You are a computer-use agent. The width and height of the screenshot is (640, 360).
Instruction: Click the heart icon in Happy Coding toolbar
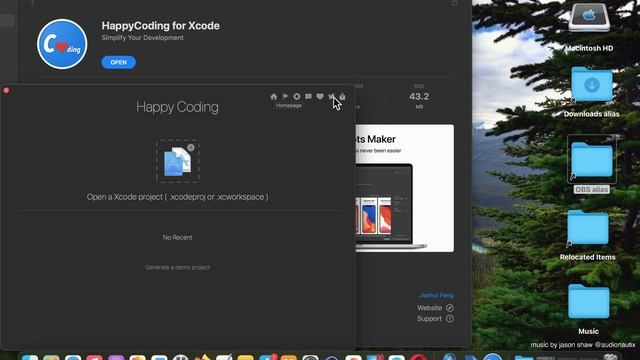click(320, 96)
